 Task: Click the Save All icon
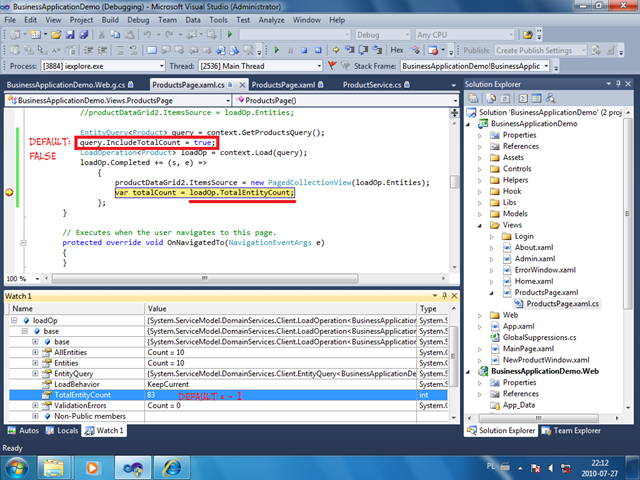point(84,35)
